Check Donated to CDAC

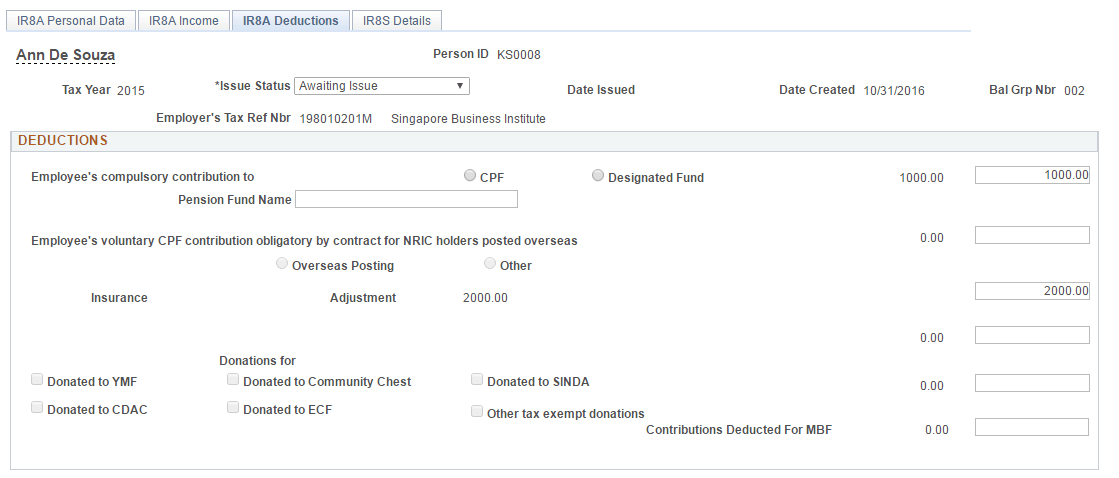[x=37, y=408]
